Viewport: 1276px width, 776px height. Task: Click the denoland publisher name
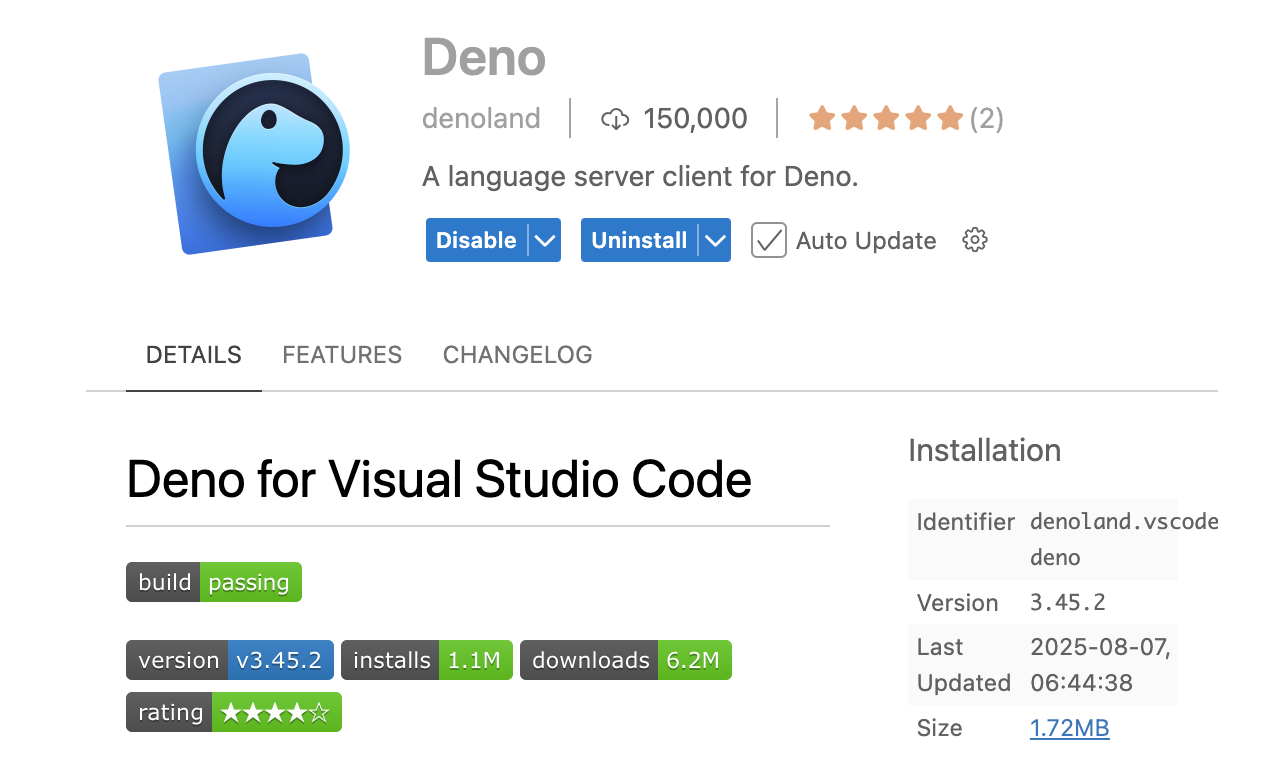[481, 119]
